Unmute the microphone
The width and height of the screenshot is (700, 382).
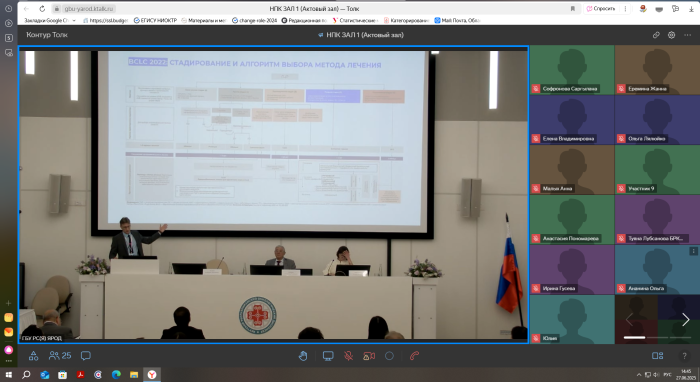(349, 356)
